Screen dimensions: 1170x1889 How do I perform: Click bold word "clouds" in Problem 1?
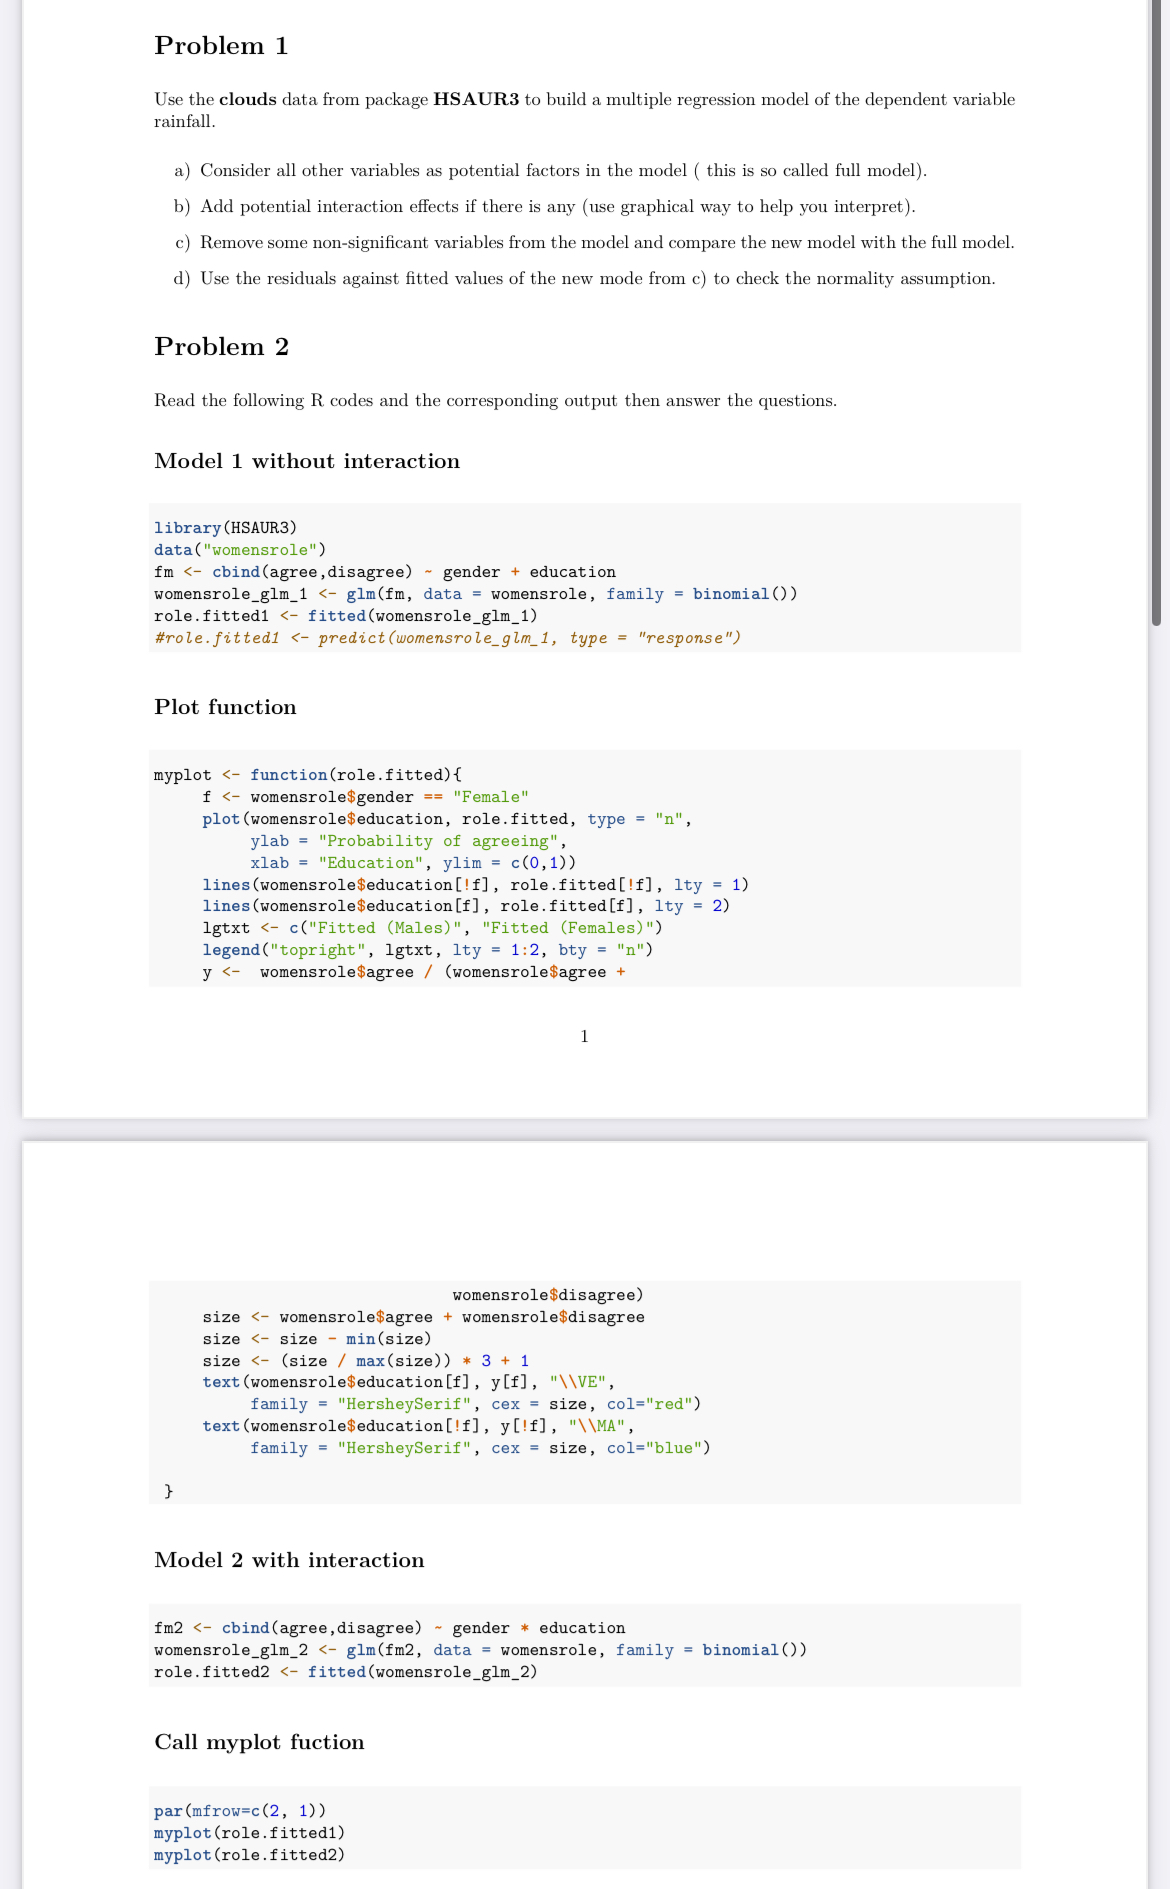coord(247,99)
